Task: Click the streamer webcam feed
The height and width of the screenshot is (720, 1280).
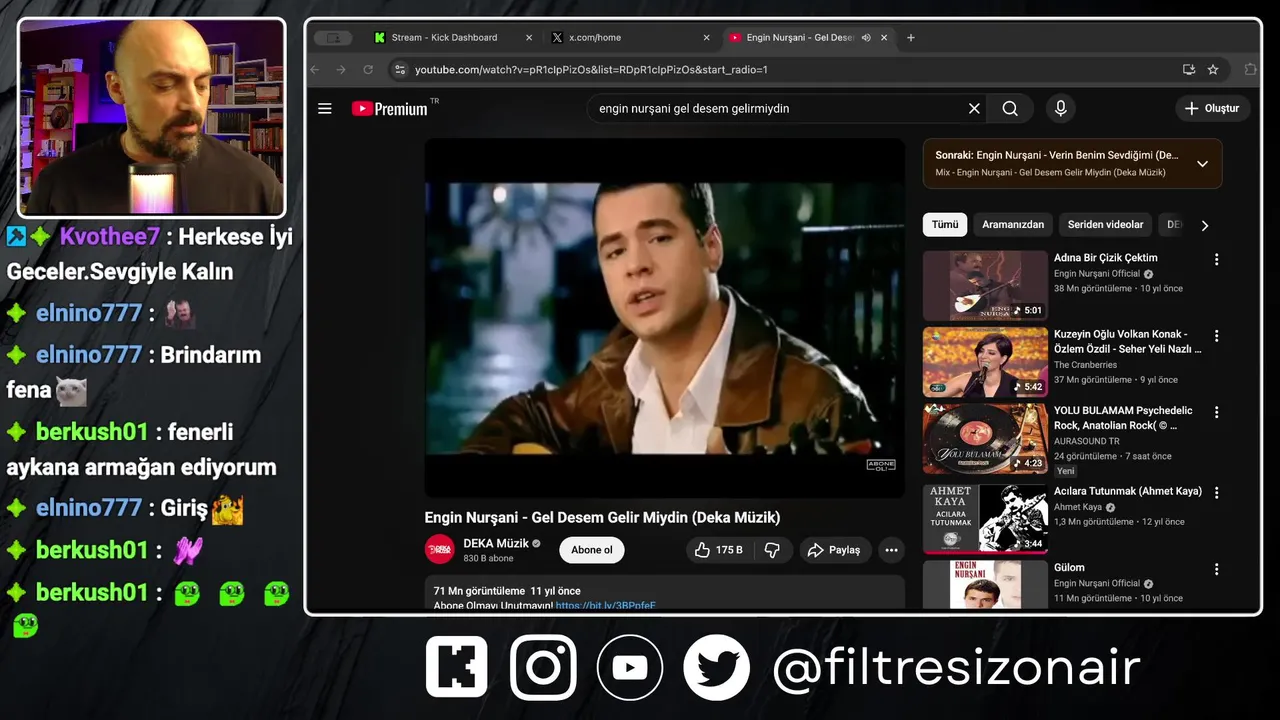Action: 151,117
